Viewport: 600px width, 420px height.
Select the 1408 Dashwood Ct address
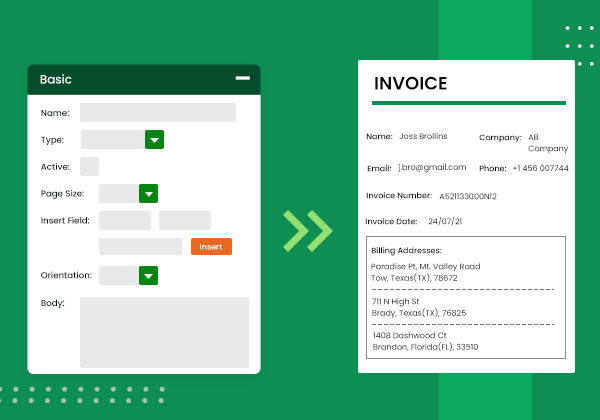pyautogui.click(x=424, y=341)
